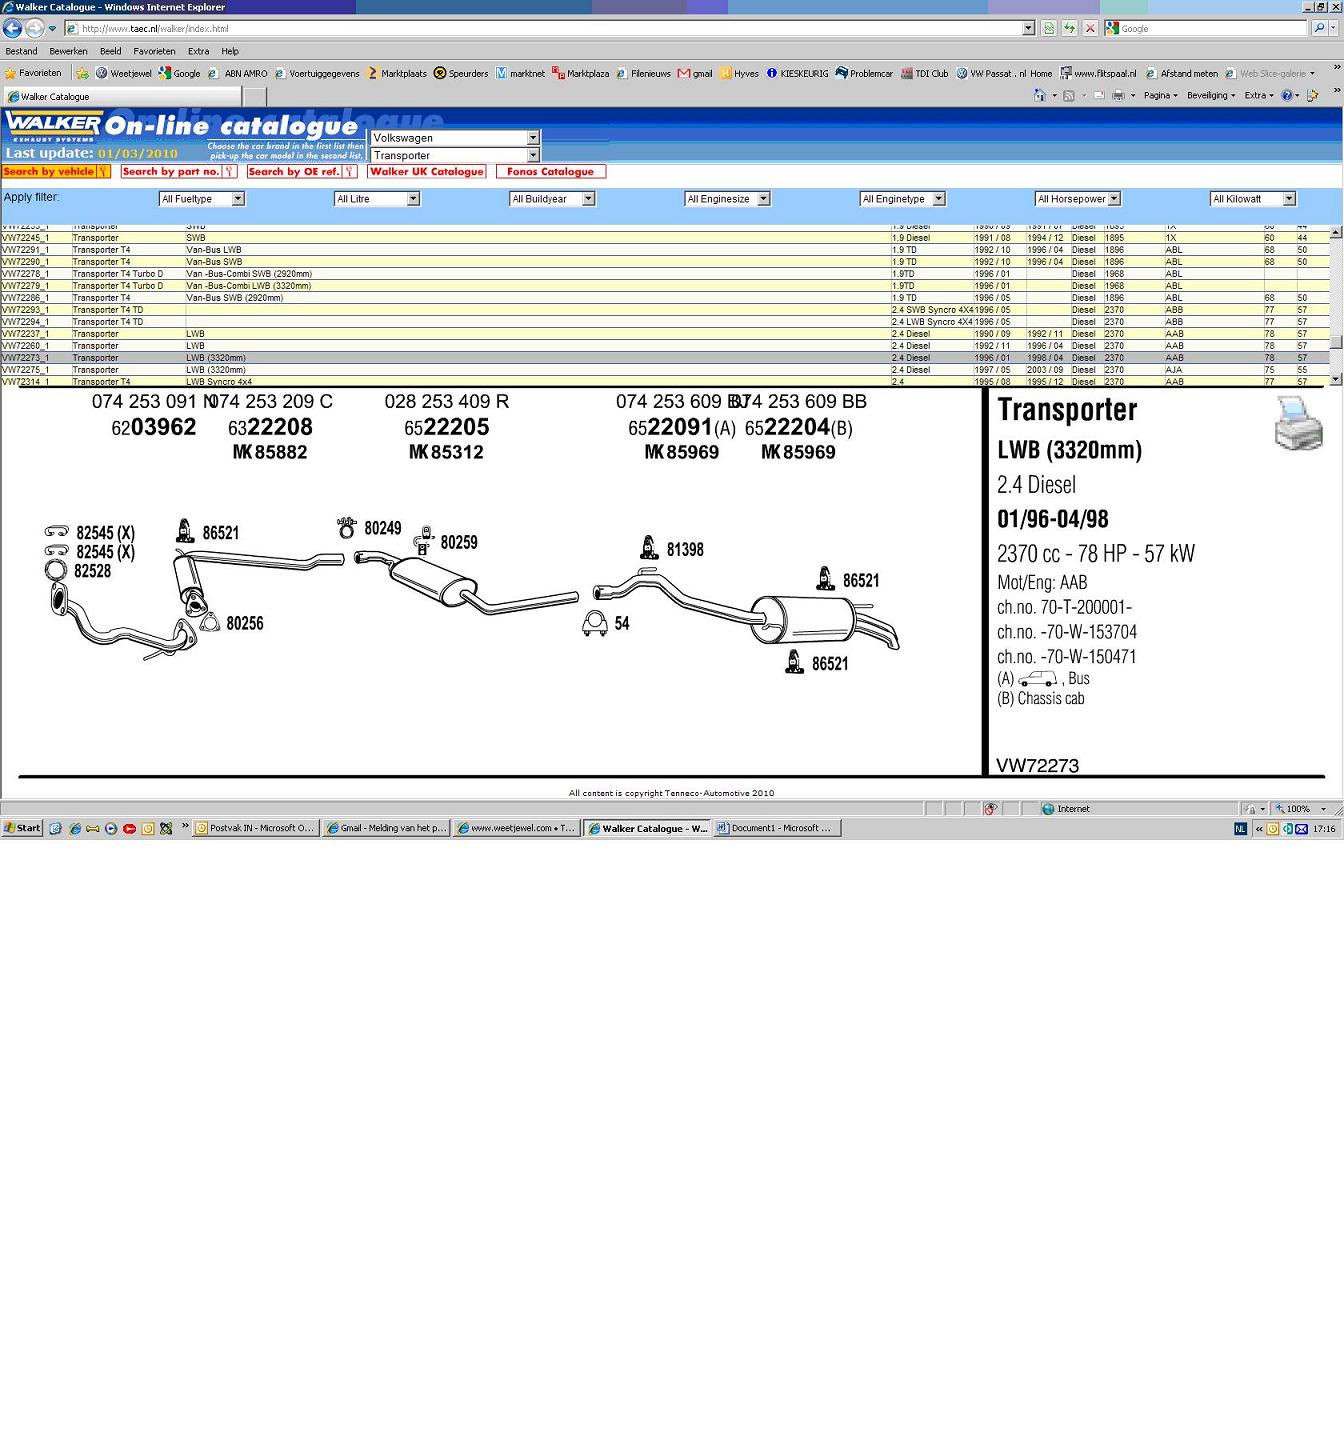
Task: Open new blank browser tab
Action: tap(255, 97)
